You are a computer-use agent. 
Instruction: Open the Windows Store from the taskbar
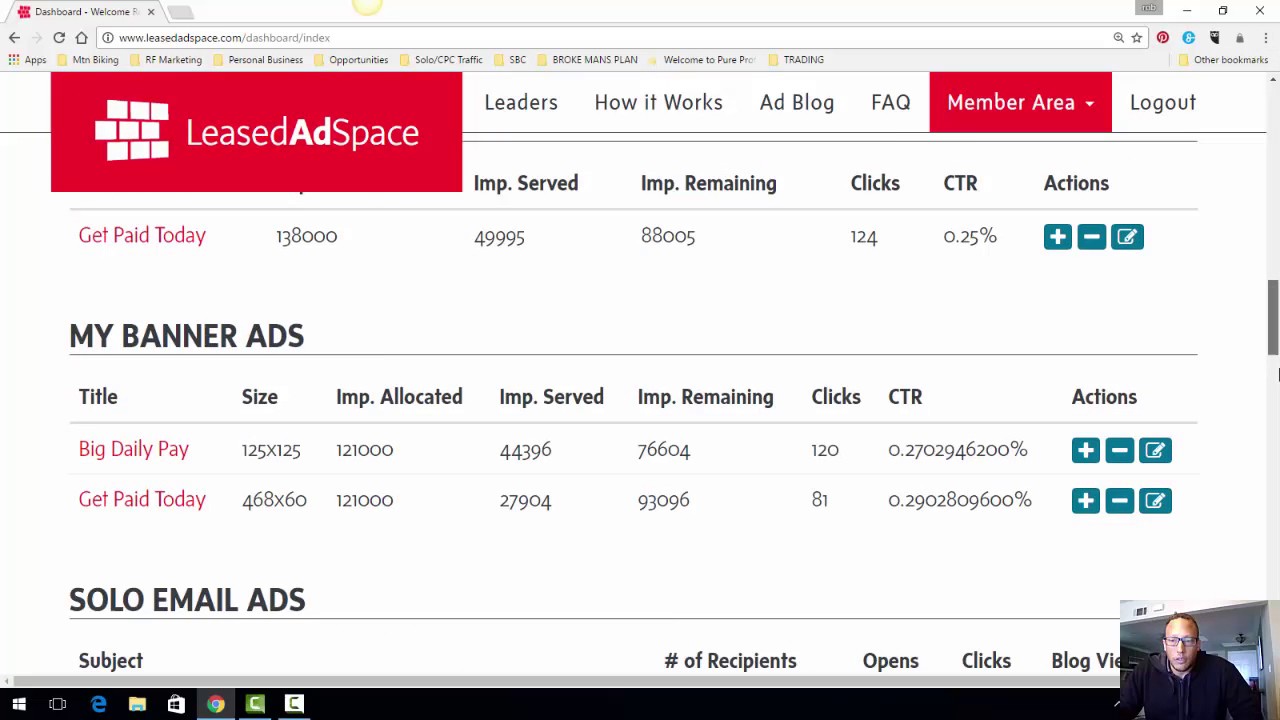click(176, 704)
